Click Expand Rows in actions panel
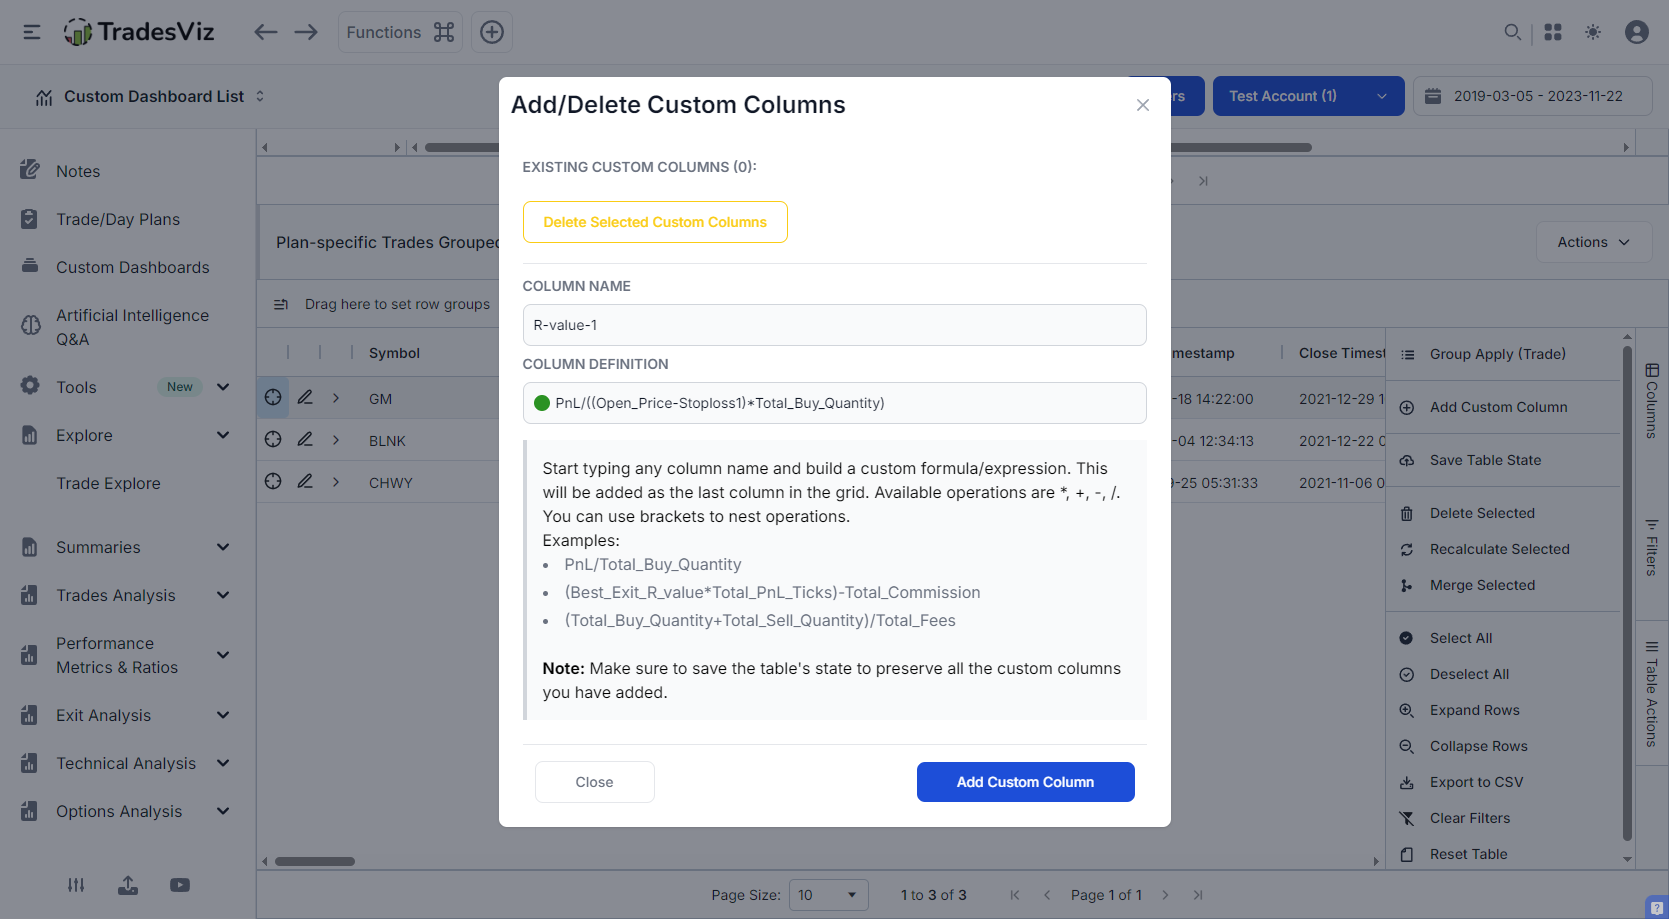This screenshot has width=1669, height=919. tap(1474, 710)
